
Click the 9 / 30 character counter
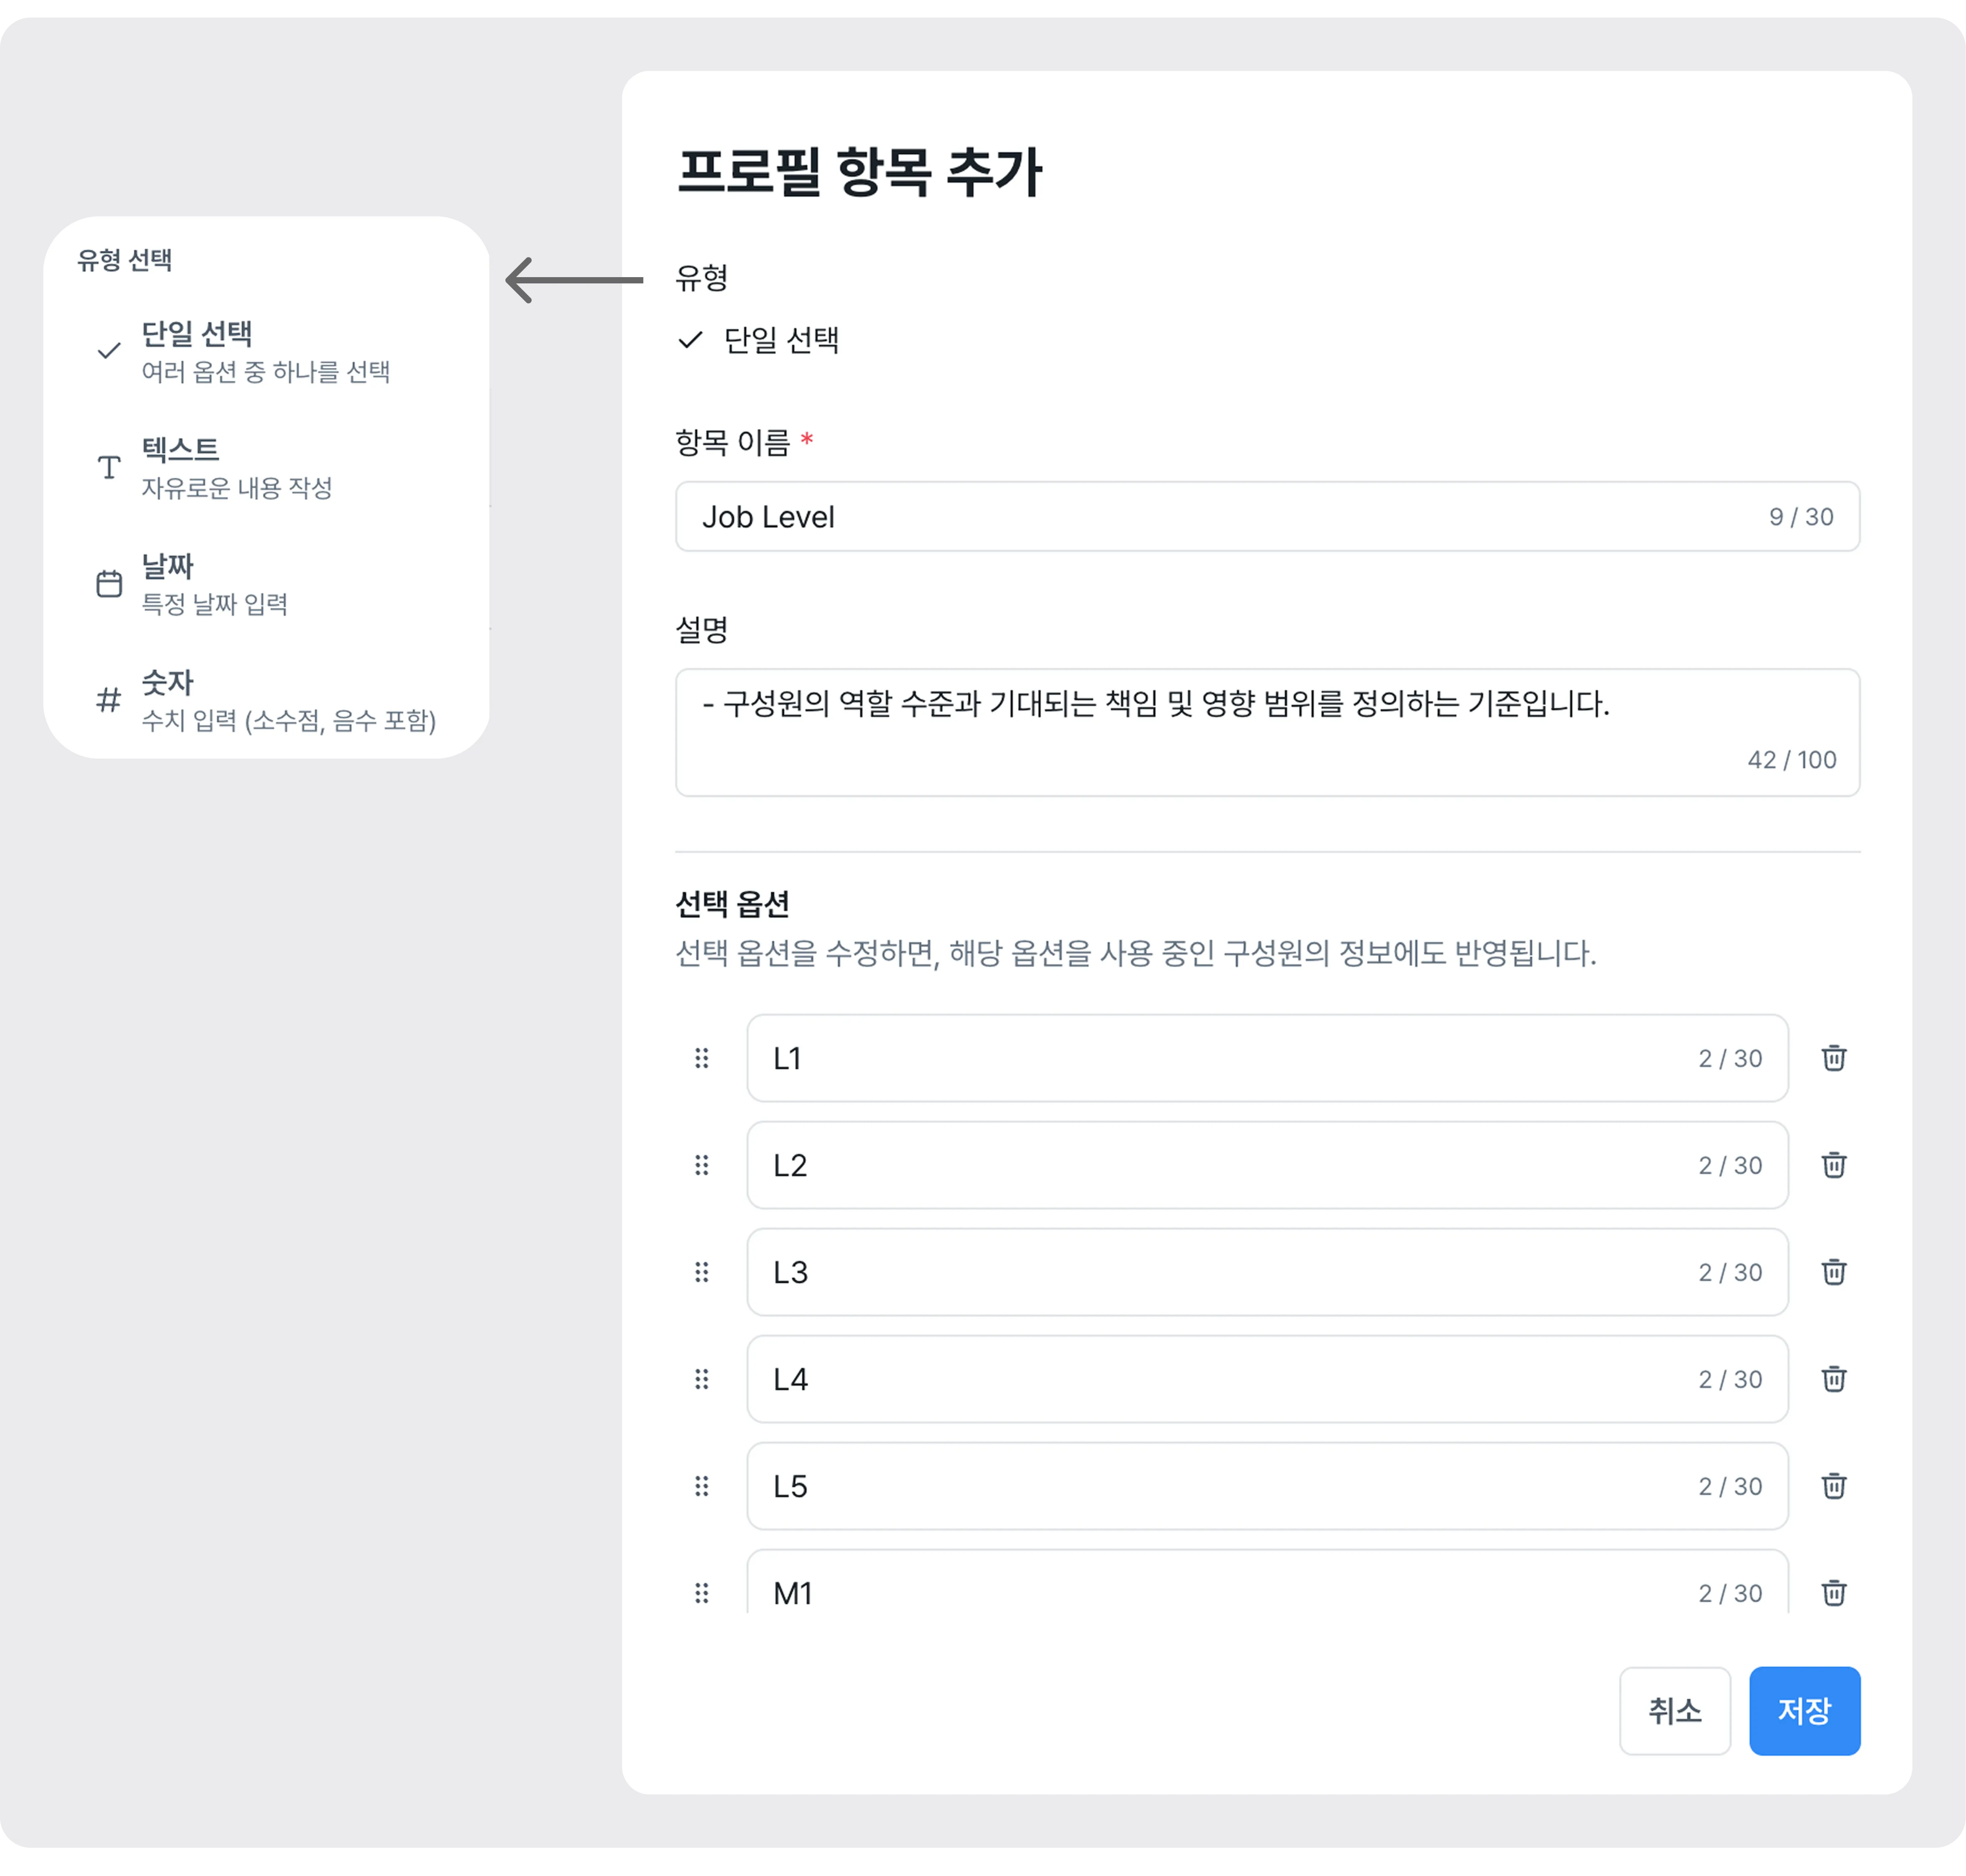pos(1801,517)
